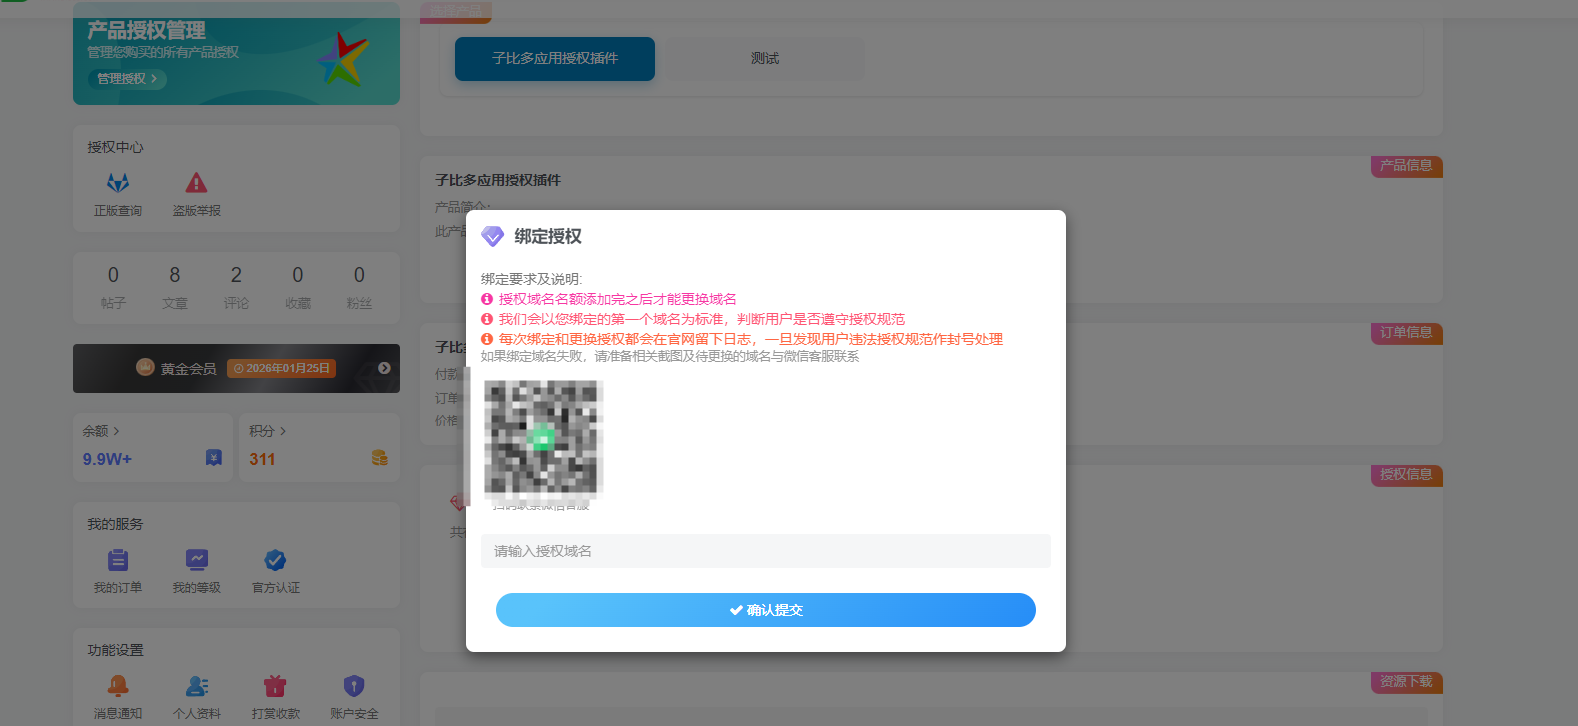Open 我的订单 service icon

118,560
